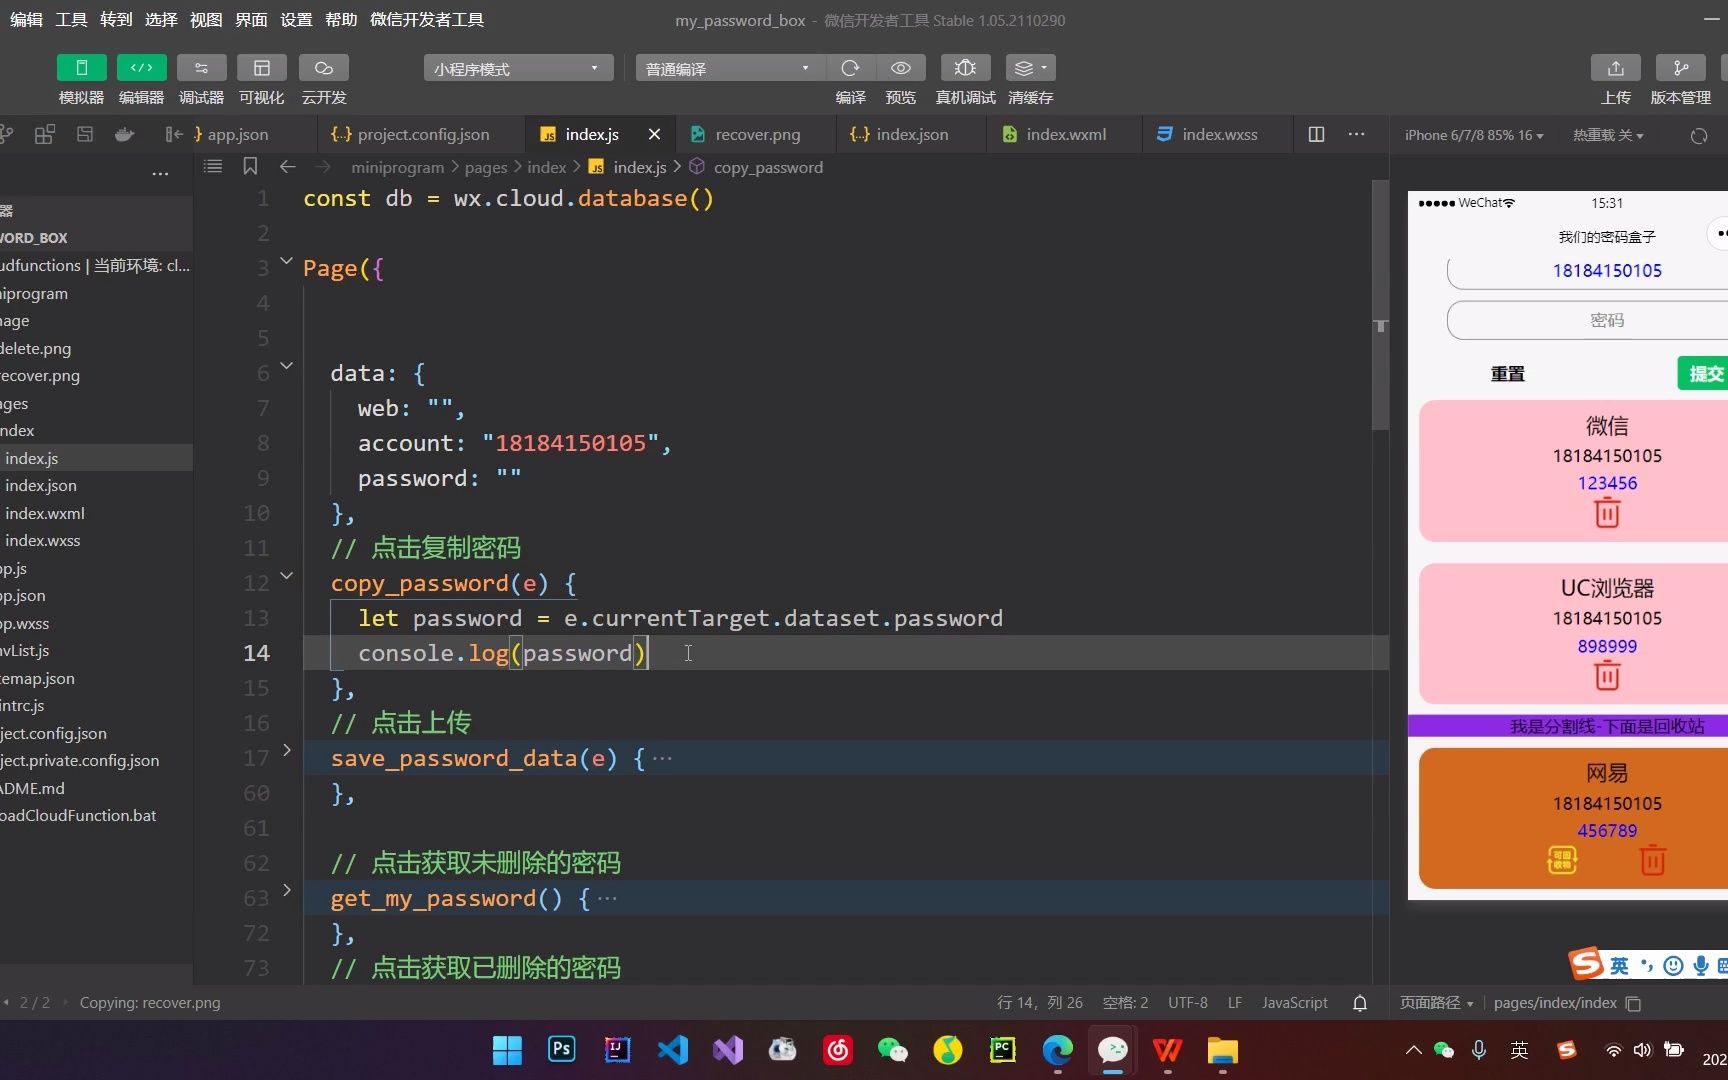Click the preview eye icon
This screenshot has height=1080, width=1728.
pos(901,68)
